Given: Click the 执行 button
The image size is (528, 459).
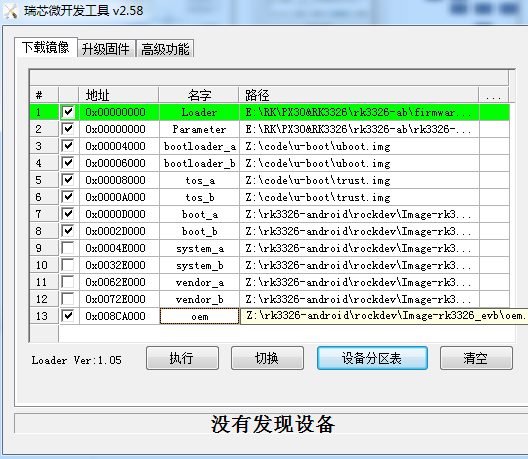Looking at the screenshot, I should [x=182, y=358].
